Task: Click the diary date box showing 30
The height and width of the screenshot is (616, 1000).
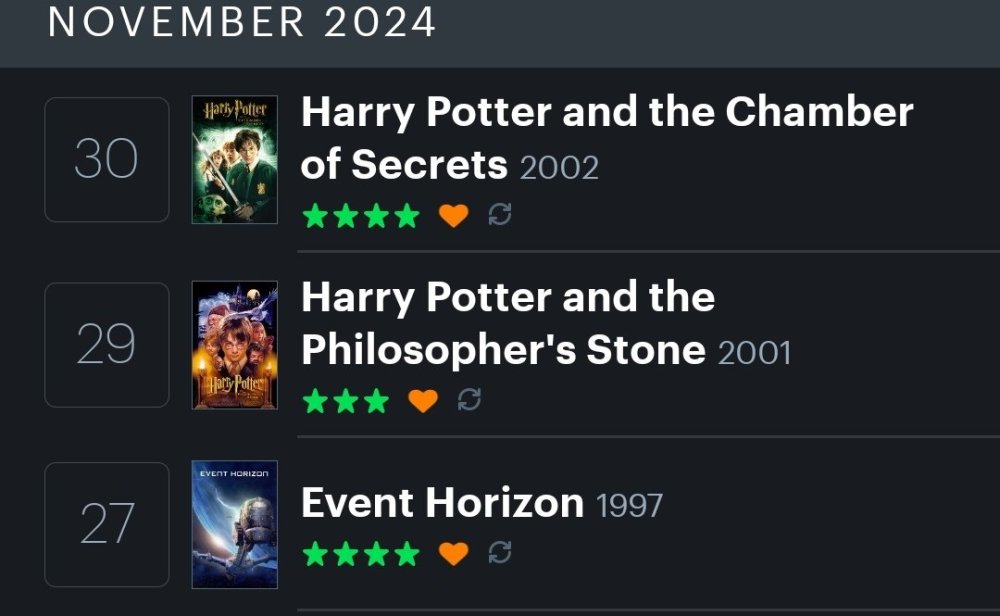Action: [106, 159]
